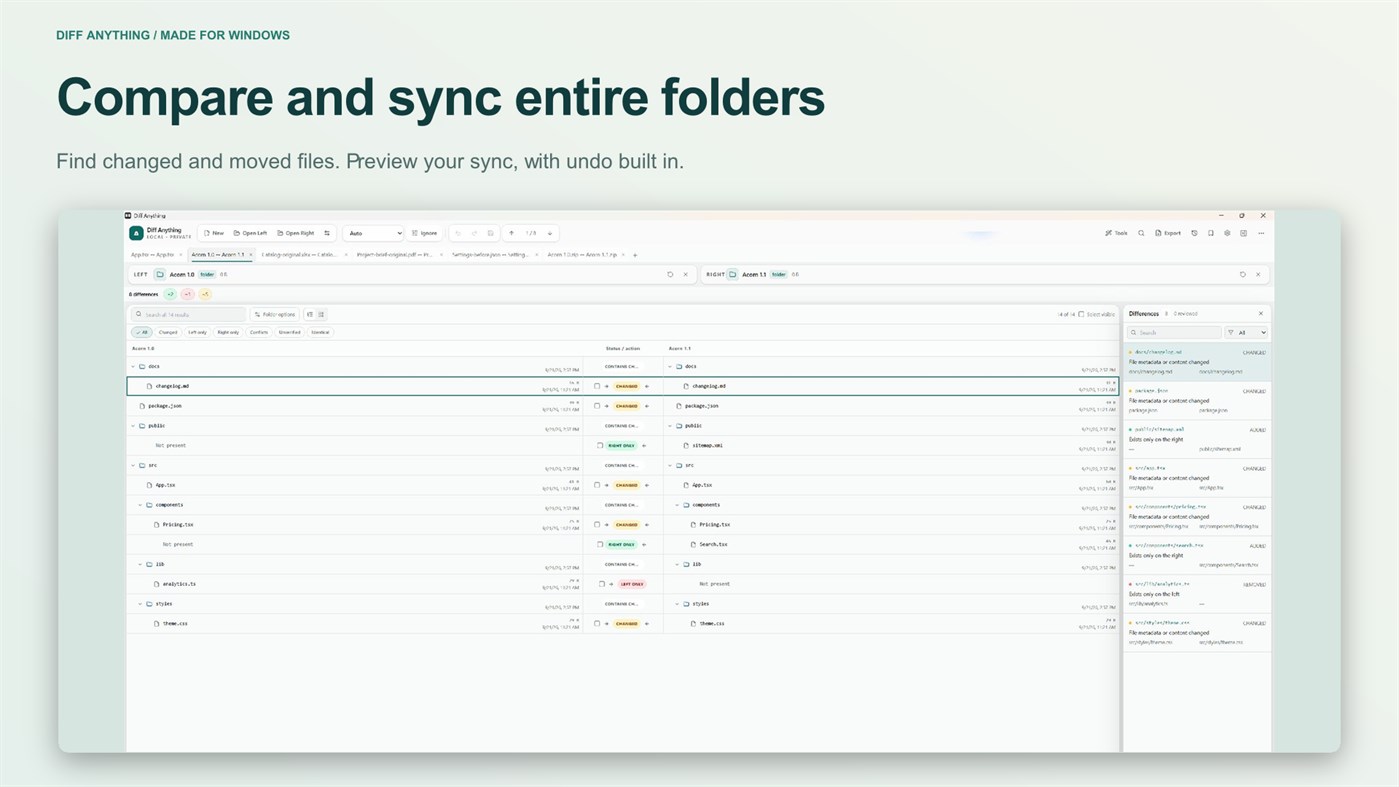Go to next difference with down arrow
Viewport: 1399px width, 787px height.
(550, 233)
